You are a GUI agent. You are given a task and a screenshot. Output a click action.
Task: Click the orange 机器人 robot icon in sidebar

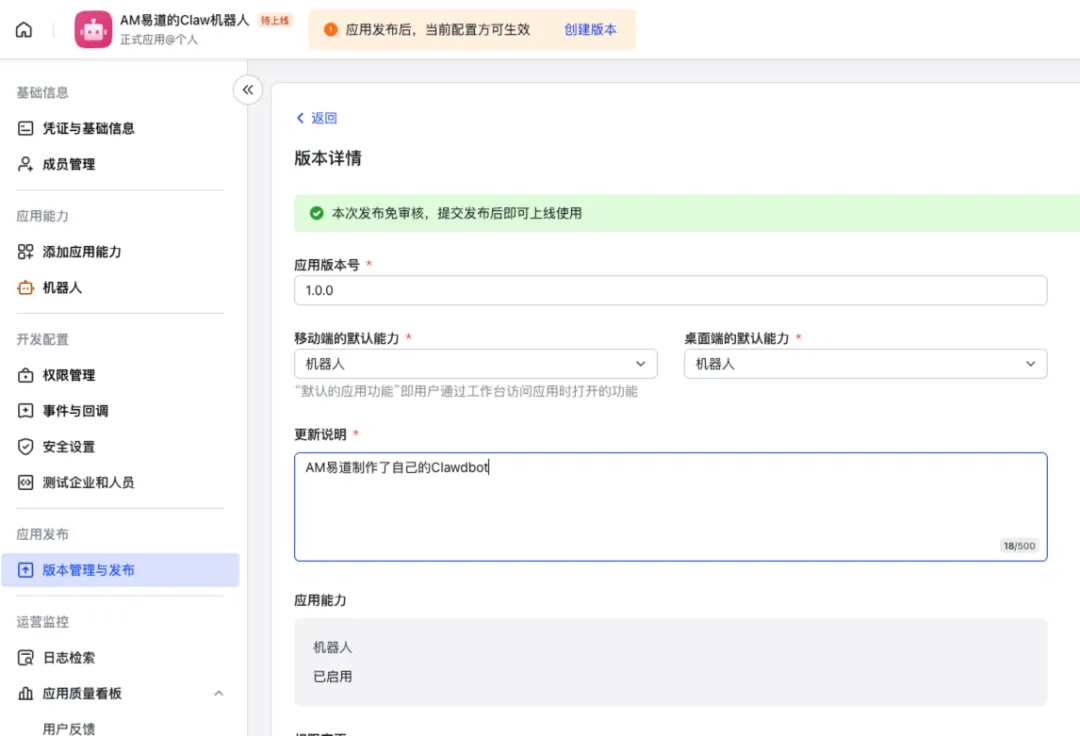[26, 288]
